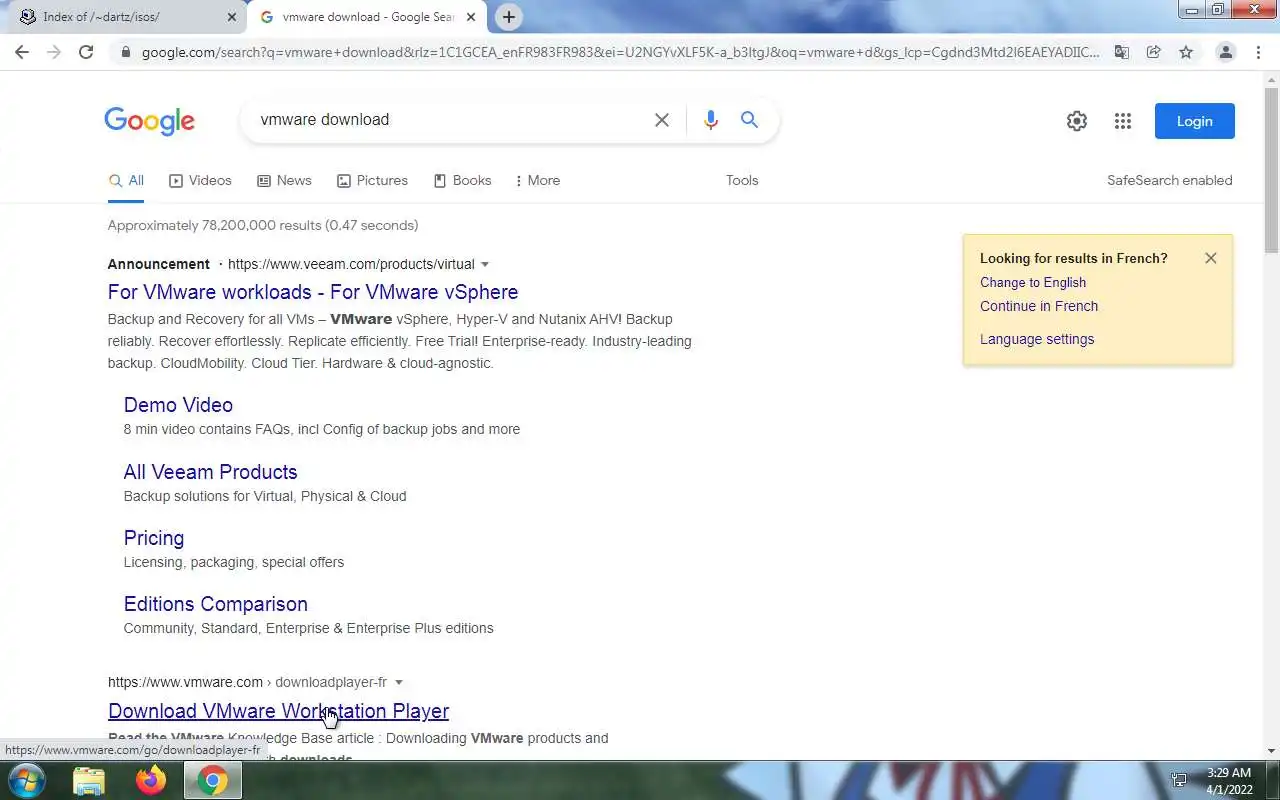The image size is (1280, 800).
Task: Bookmark this page with star icon
Action: [x=1186, y=52]
